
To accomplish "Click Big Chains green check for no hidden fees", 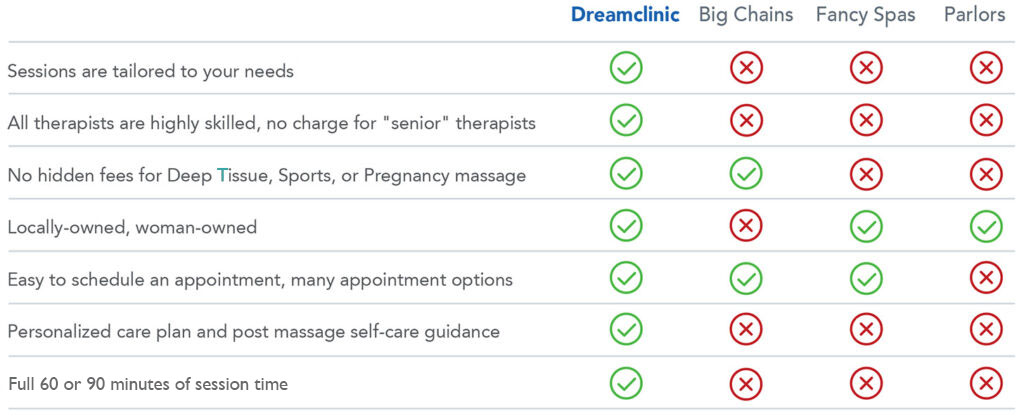I will (746, 174).
